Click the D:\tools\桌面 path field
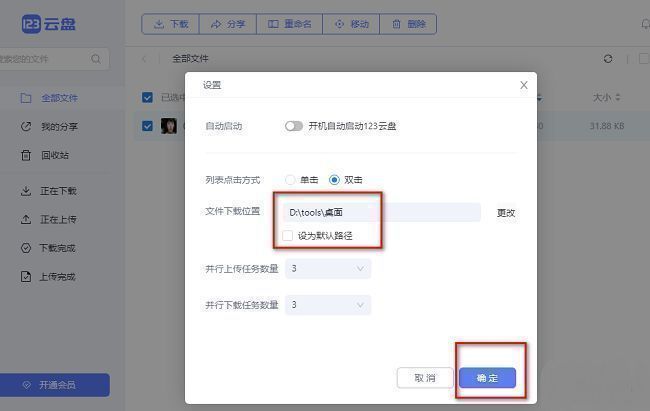 [x=382, y=212]
